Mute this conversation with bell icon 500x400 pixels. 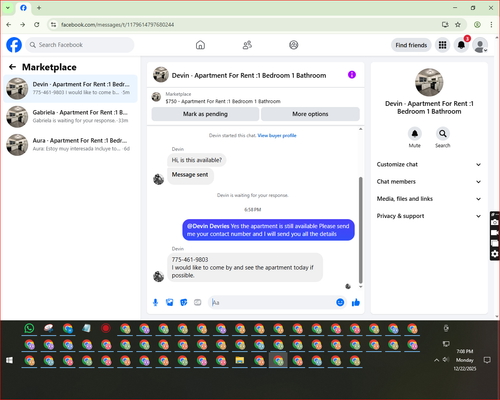tap(415, 134)
